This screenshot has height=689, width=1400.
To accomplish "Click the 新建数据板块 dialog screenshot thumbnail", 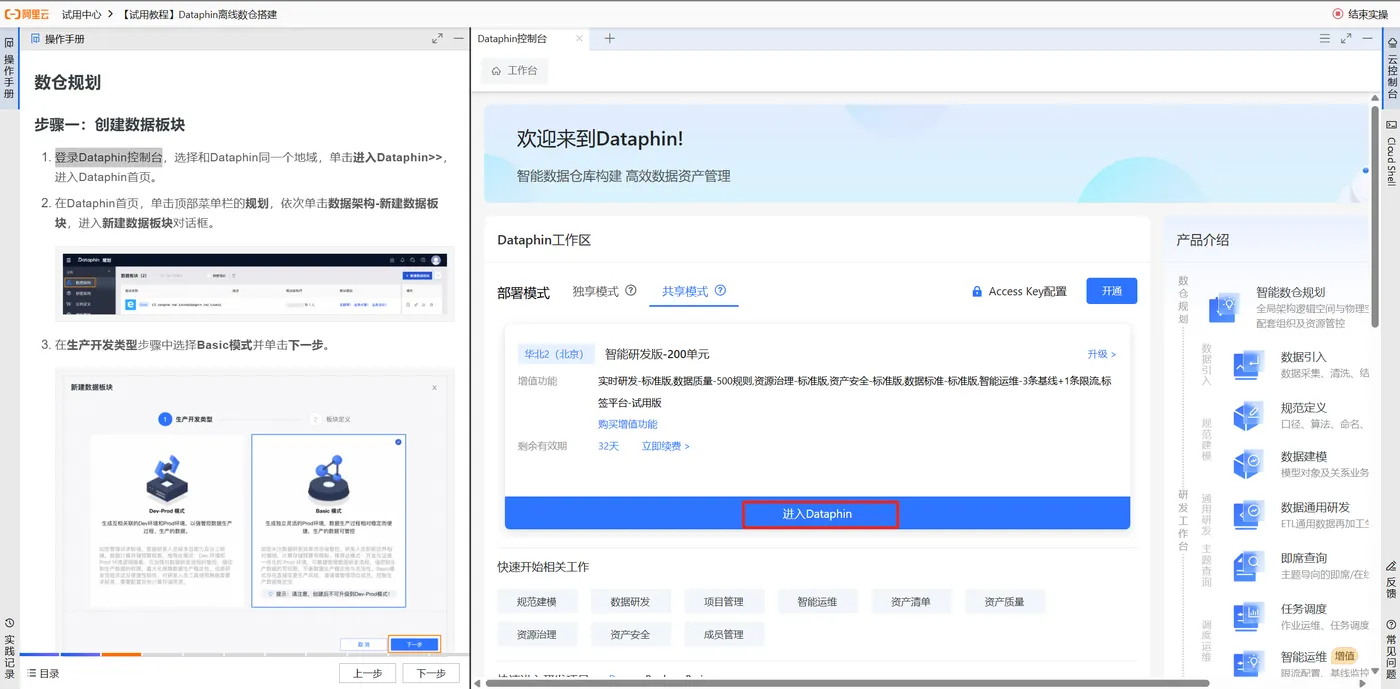I will point(255,511).
